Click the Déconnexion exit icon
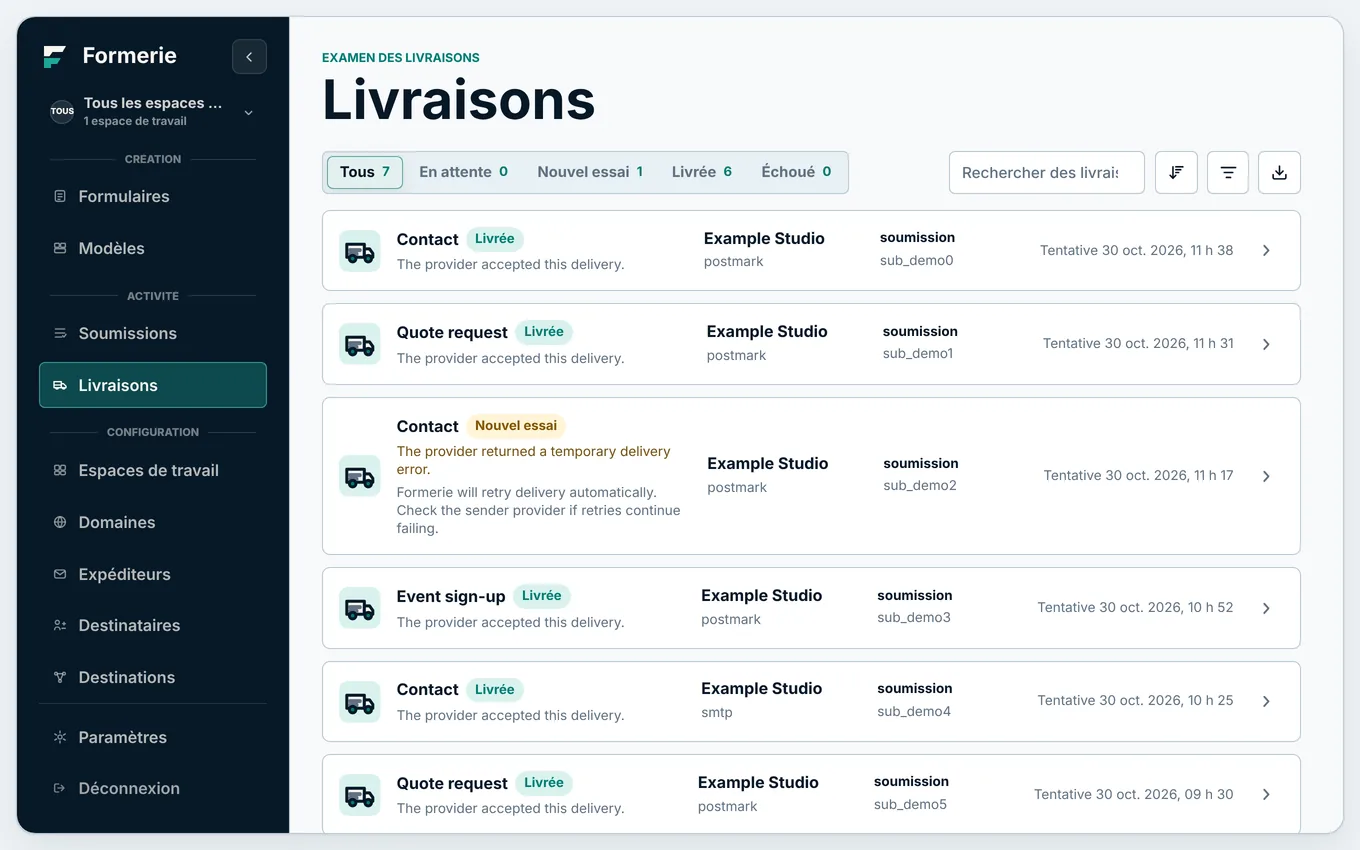 click(60, 788)
